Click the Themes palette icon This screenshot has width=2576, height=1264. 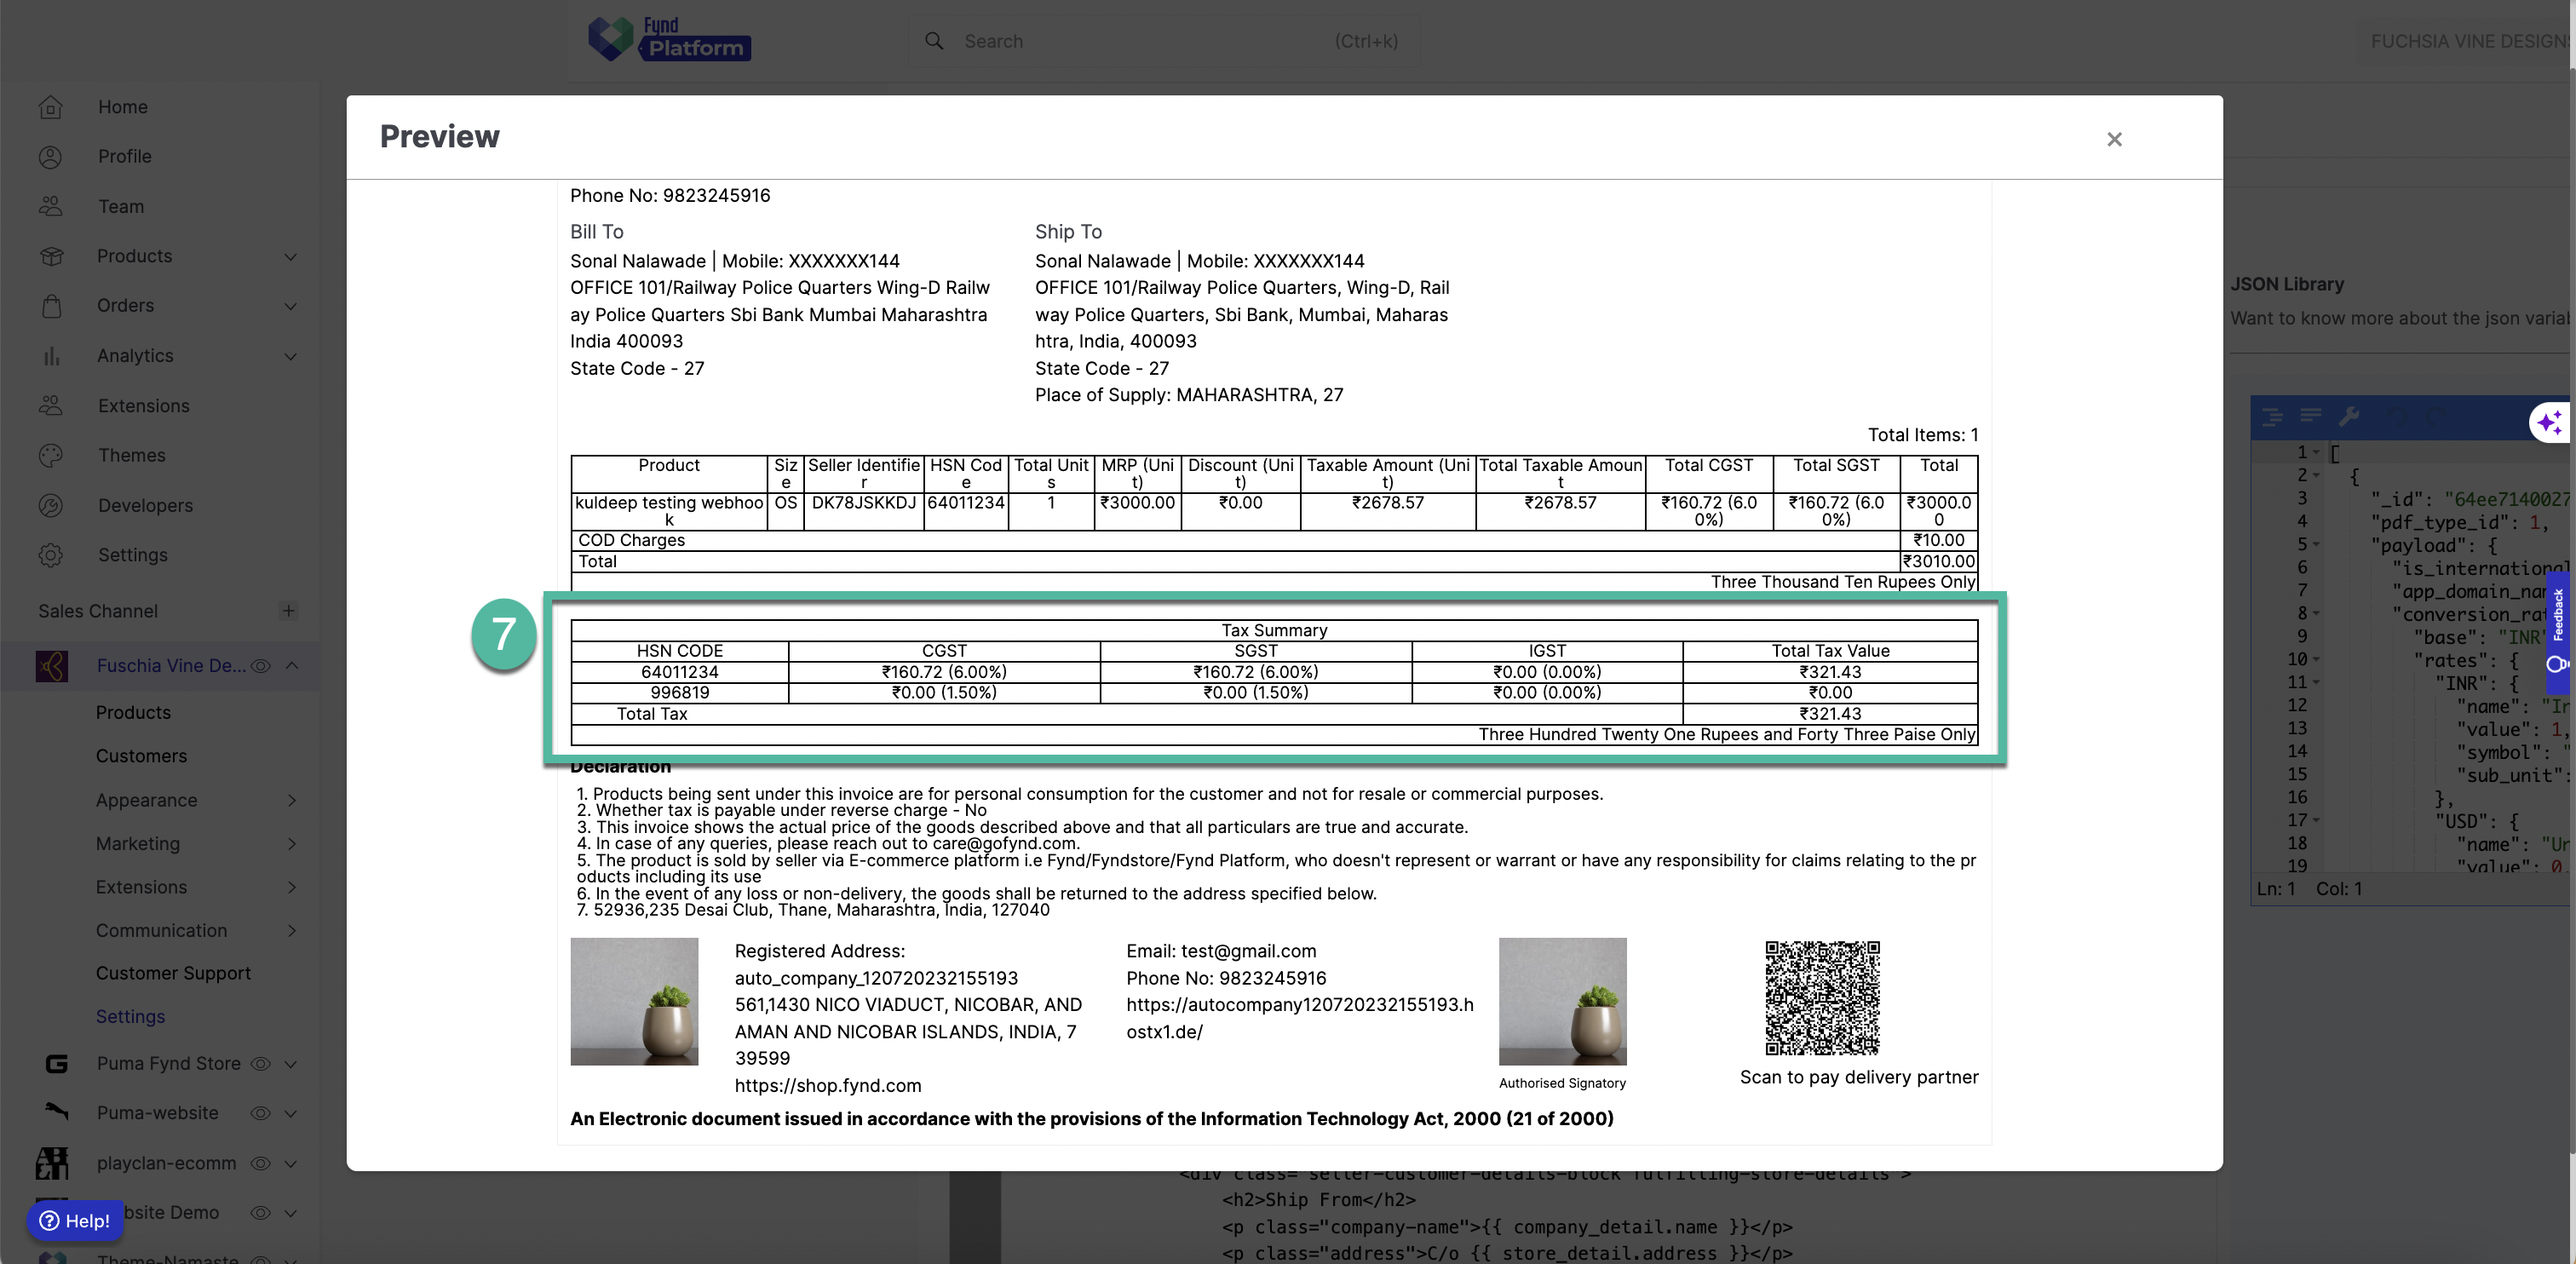51,455
